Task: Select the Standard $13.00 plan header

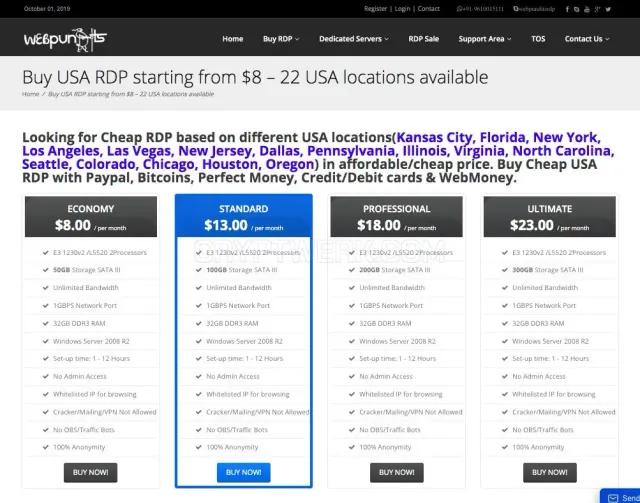Action: point(244,216)
